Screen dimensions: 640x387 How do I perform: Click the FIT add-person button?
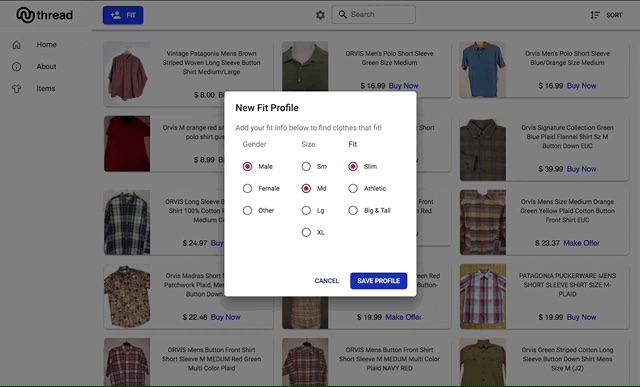(123, 15)
